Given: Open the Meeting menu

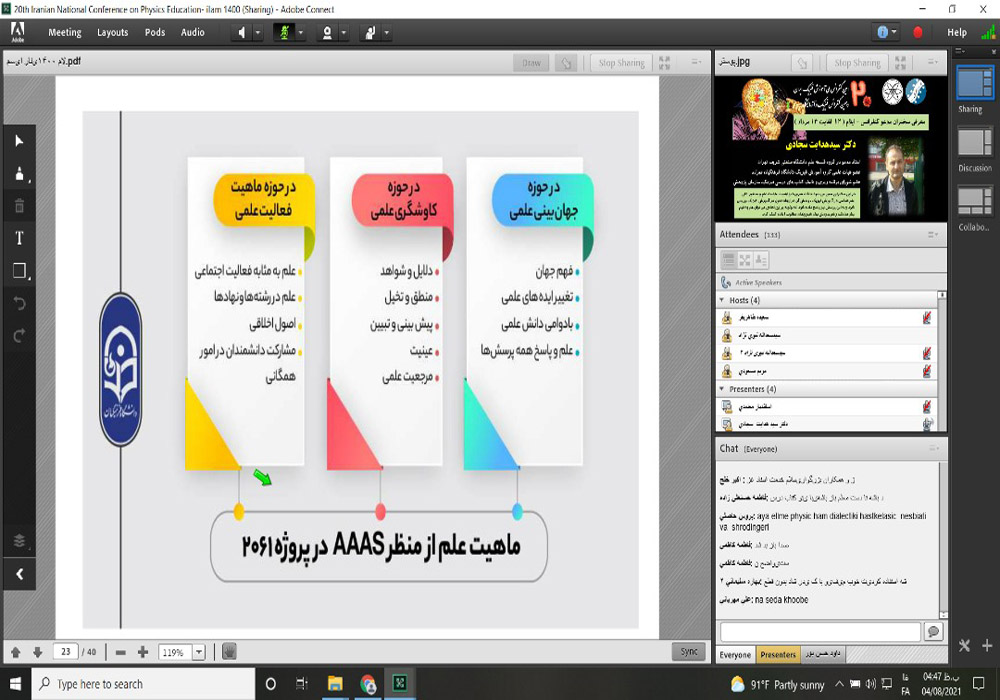Looking at the screenshot, I should (65, 32).
